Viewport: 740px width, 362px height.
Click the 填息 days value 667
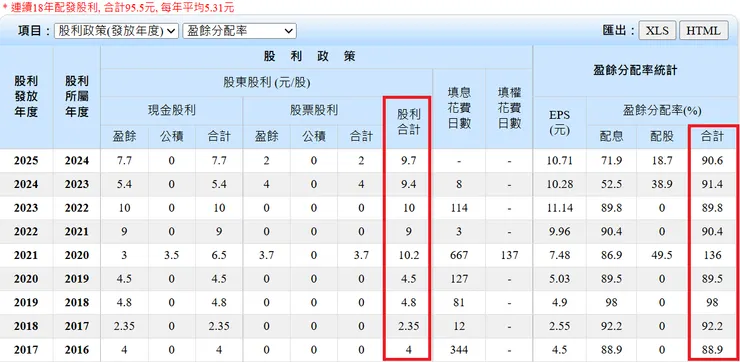(459, 255)
